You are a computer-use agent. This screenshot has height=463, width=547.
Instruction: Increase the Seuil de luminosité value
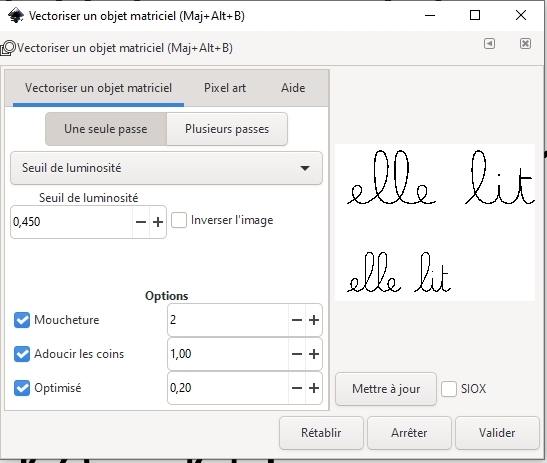coord(158,222)
